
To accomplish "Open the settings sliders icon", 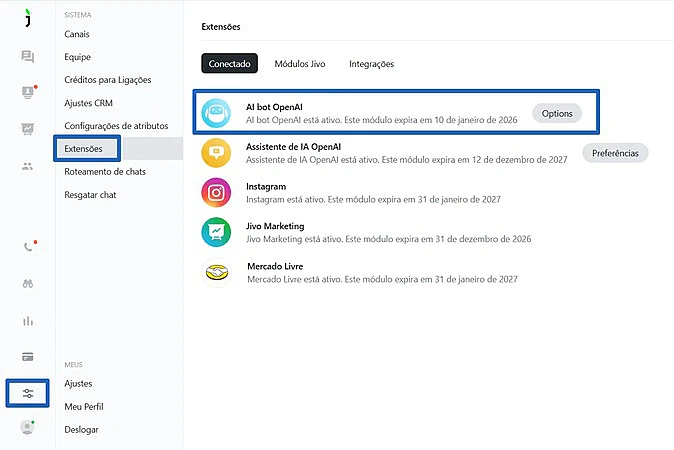I will point(28,393).
